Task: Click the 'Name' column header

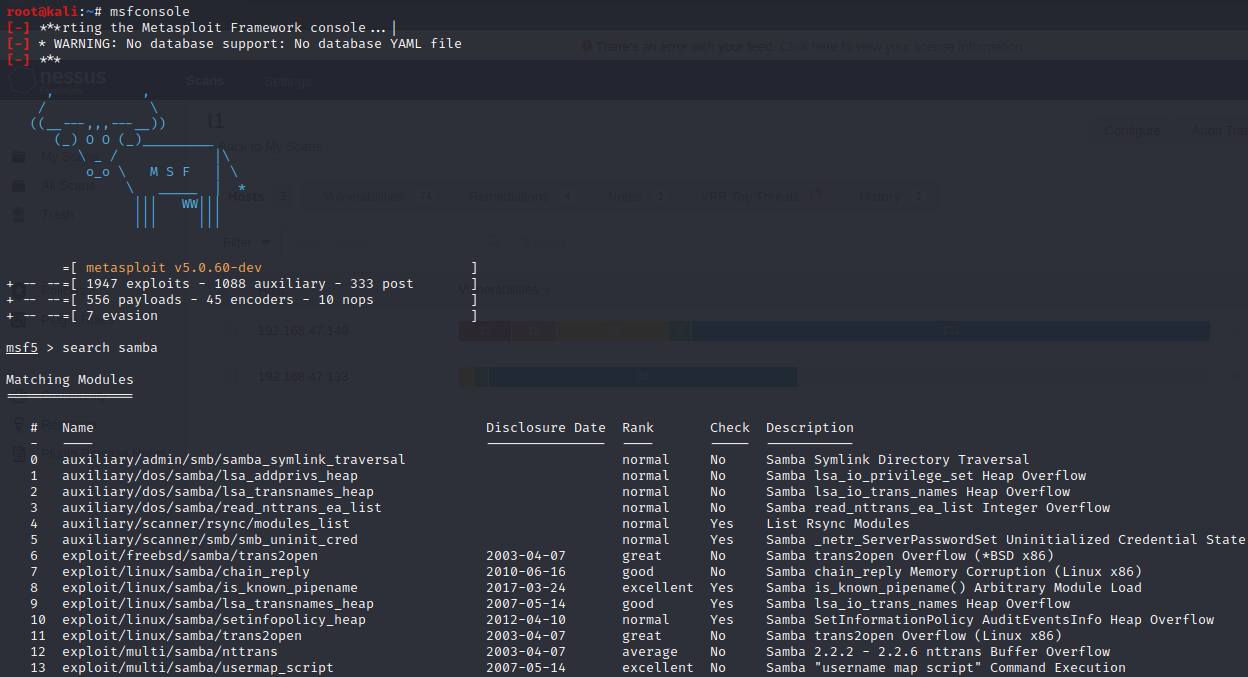Action: pos(78,428)
